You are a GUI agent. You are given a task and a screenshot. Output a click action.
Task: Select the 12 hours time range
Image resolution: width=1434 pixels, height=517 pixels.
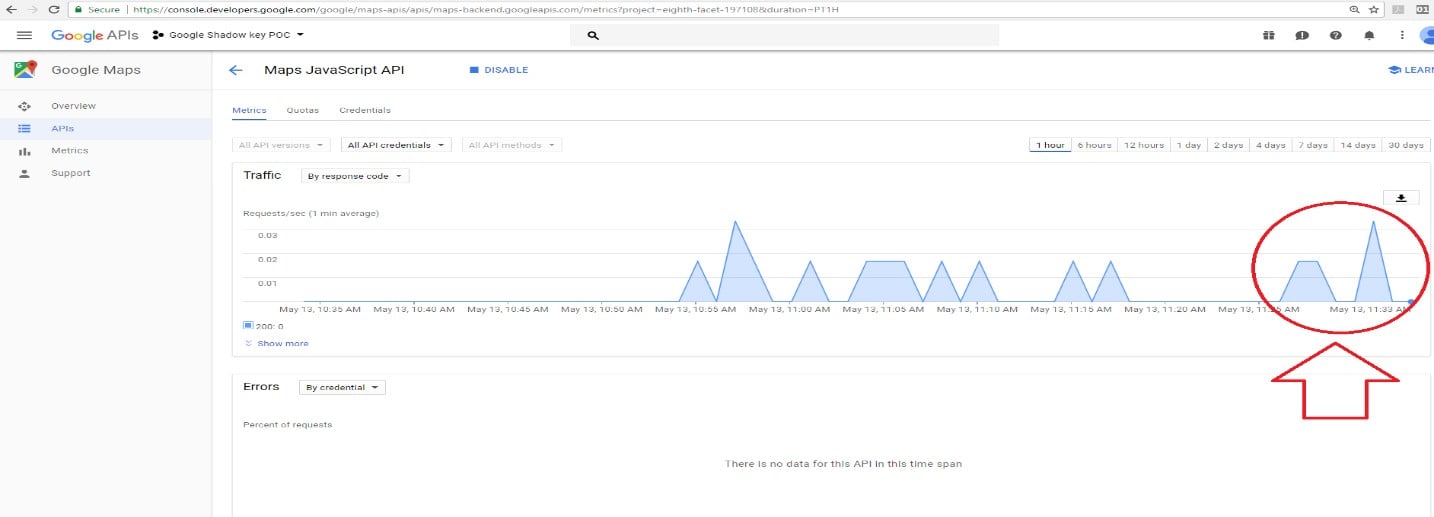(1144, 145)
